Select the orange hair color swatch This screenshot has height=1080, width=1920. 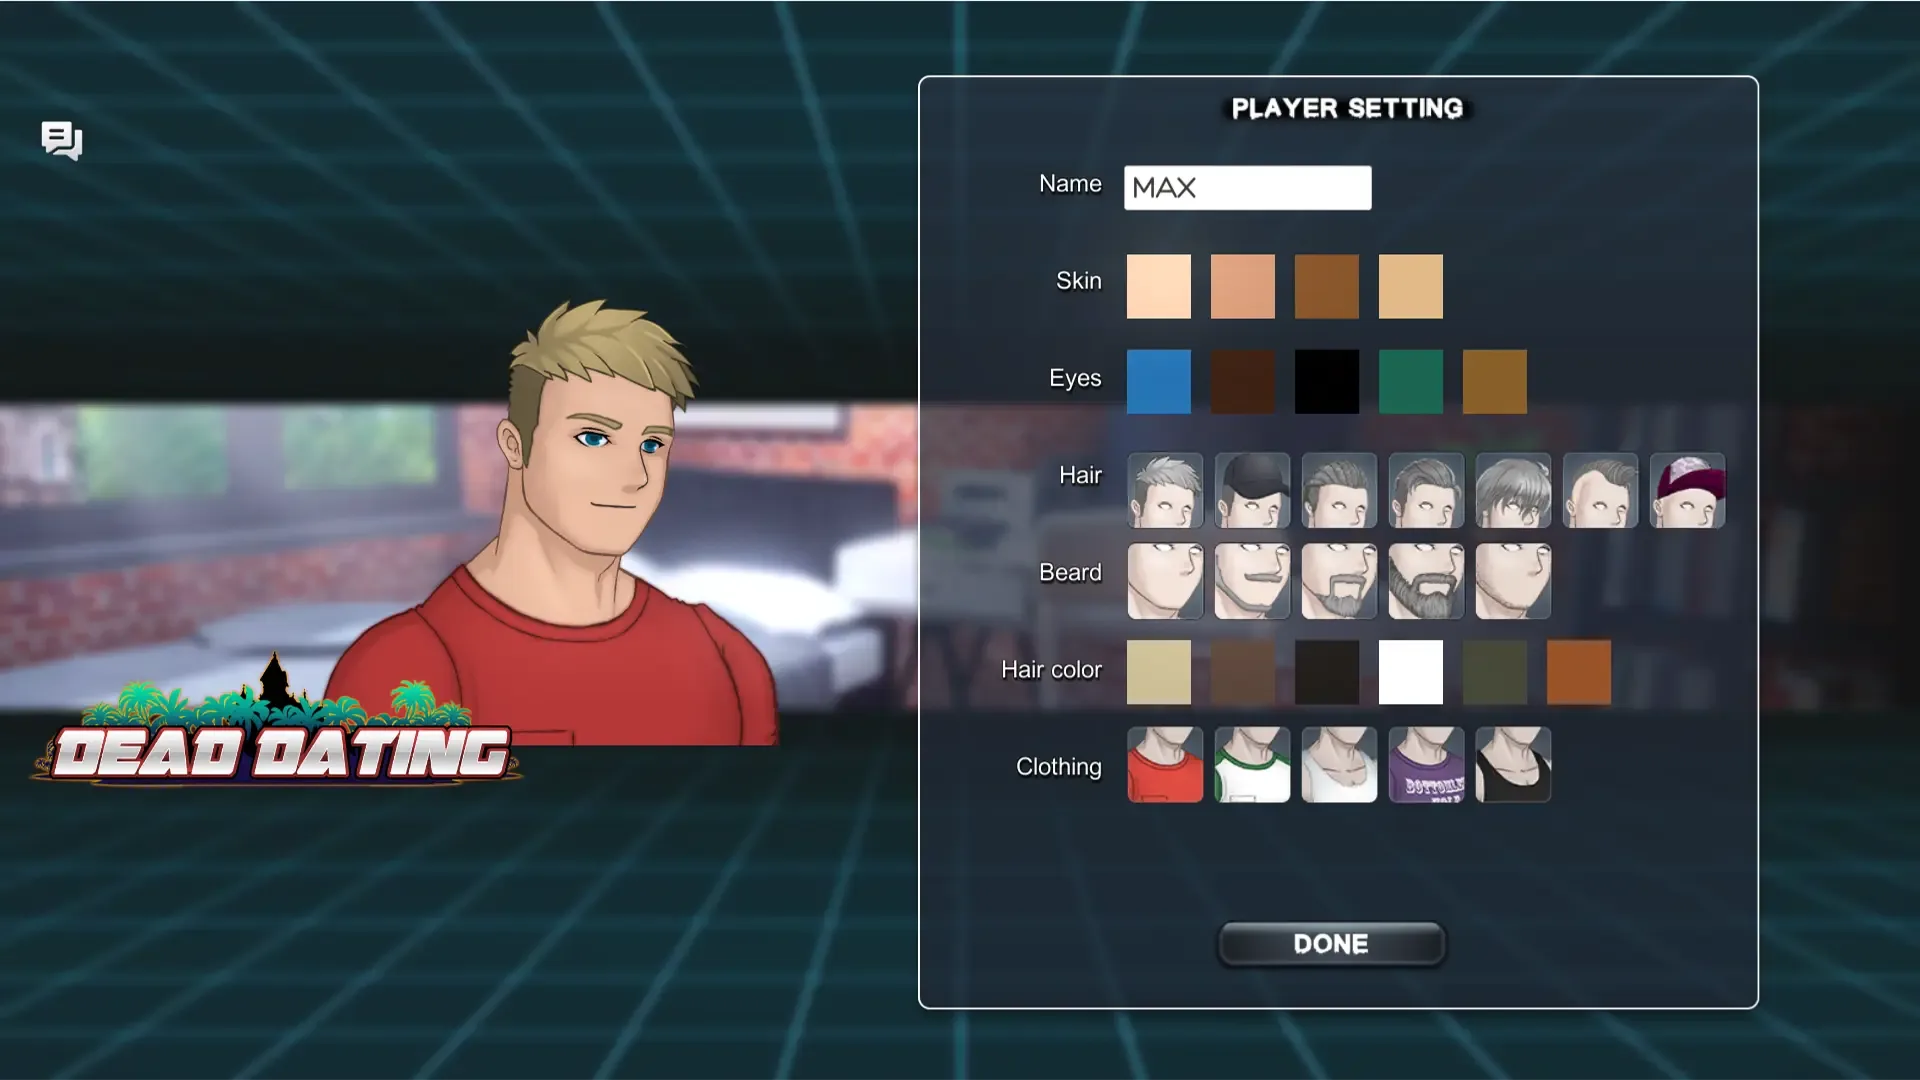pyautogui.click(x=1578, y=672)
